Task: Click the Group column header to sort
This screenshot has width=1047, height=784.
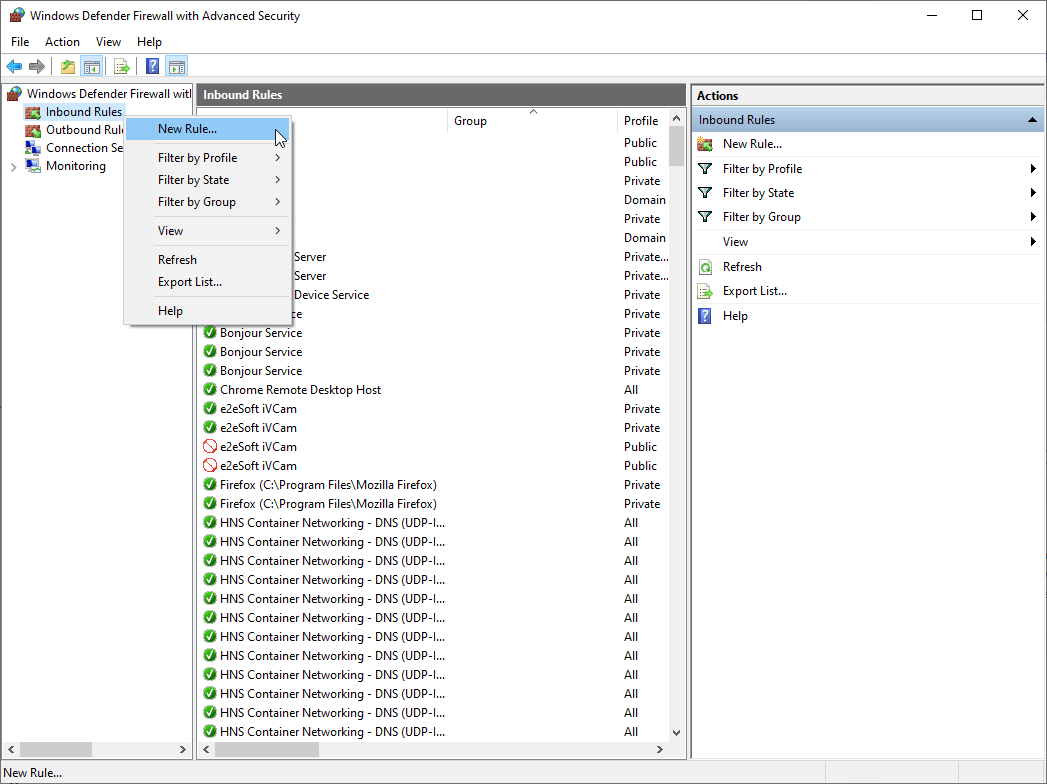Action: click(x=470, y=120)
